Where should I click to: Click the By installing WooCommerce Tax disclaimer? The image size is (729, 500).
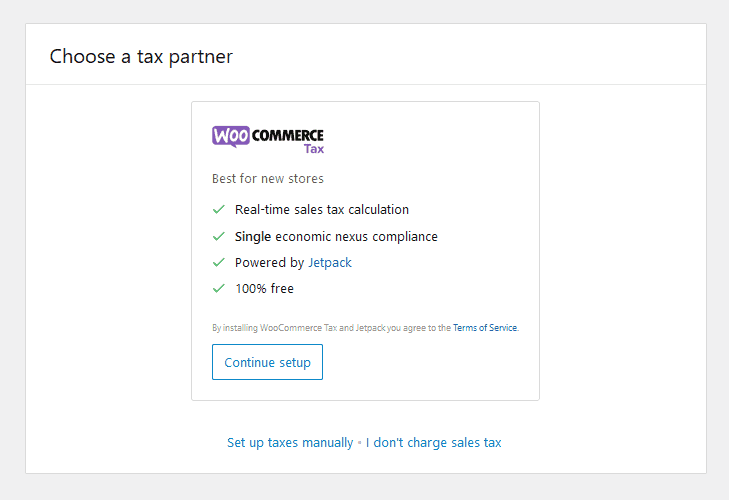(x=331, y=328)
